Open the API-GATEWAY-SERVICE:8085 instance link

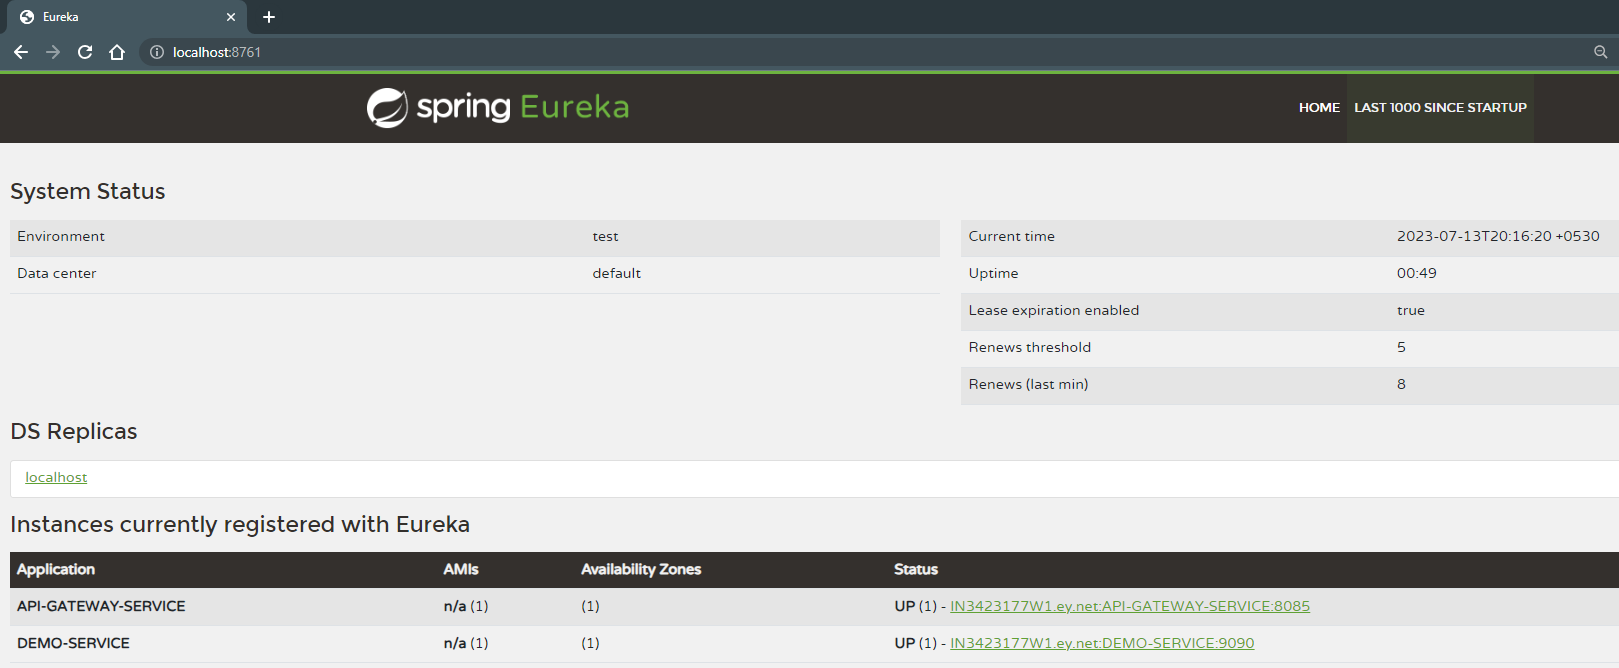pos(1130,606)
